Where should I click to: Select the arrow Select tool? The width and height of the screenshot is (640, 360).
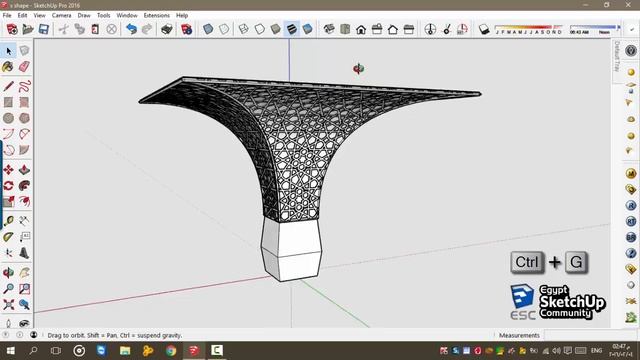click(x=9, y=51)
